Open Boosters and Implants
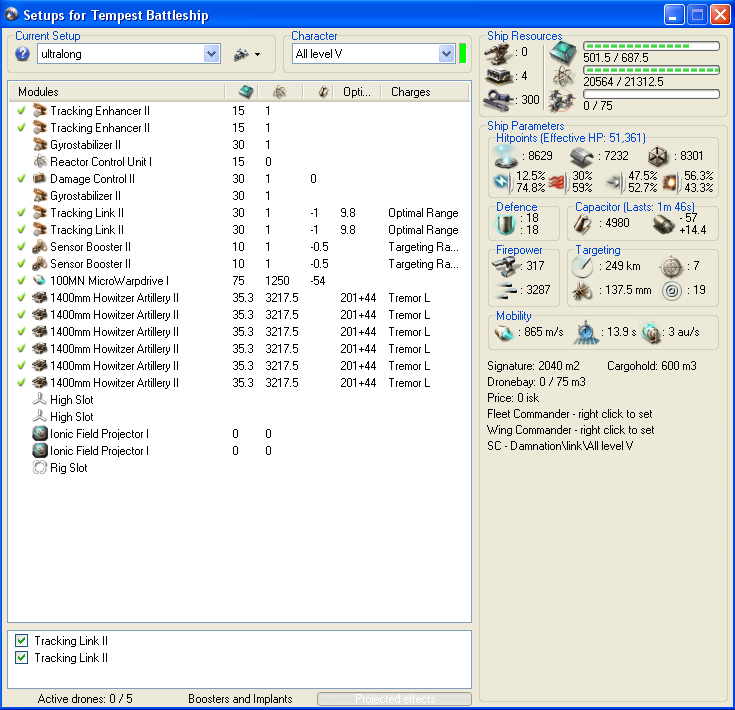Screen dimensions: 735x710 click(x=240, y=699)
